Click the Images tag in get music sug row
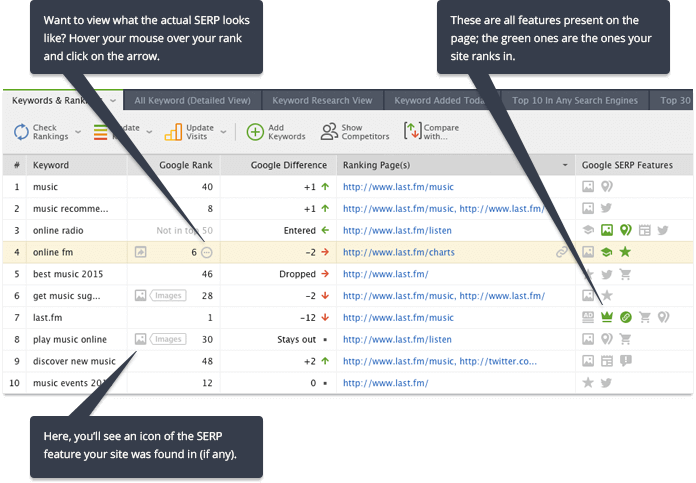 pyautogui.click(x=168, y=295)
